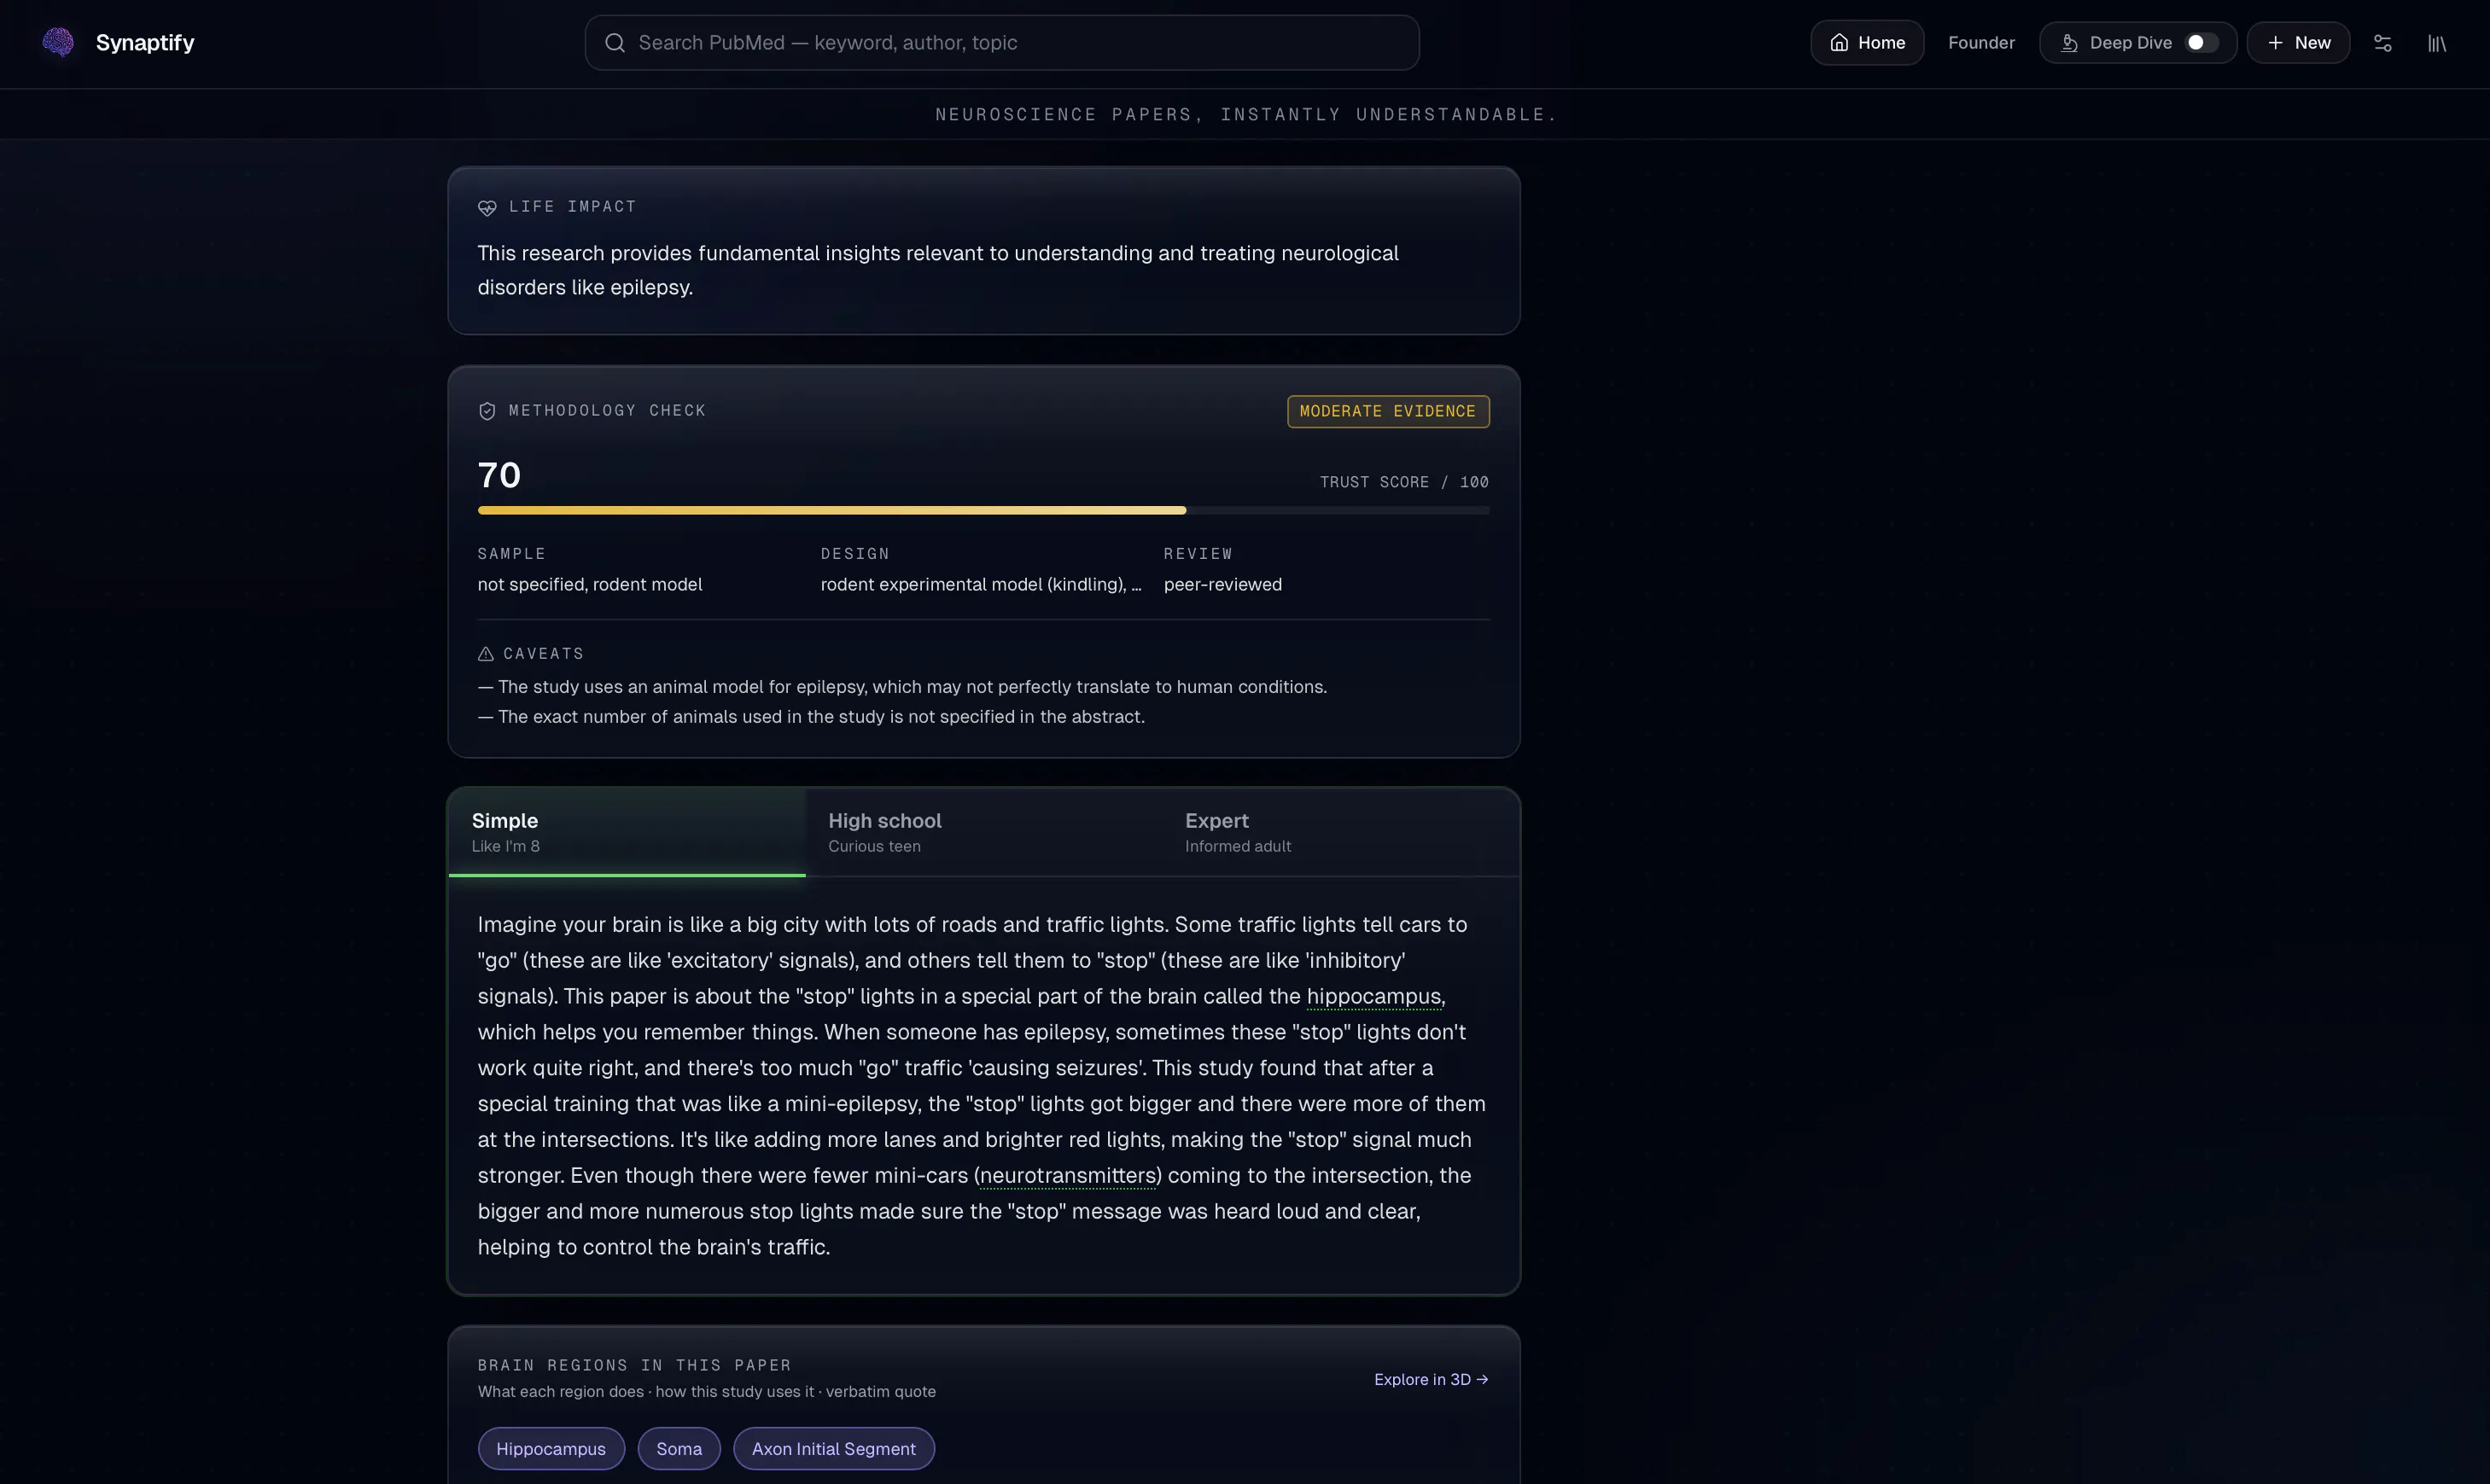Select the Axon Initial Segment chip
The width and height of the screenshot is (2490, 1484).
pyautogui.click(x=834, y=1449)
